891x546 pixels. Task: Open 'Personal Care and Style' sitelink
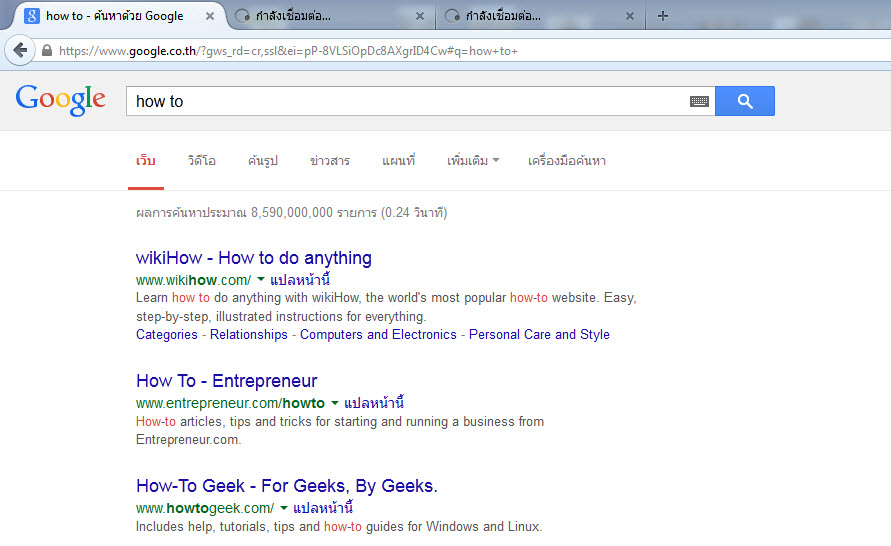point(539,335)
